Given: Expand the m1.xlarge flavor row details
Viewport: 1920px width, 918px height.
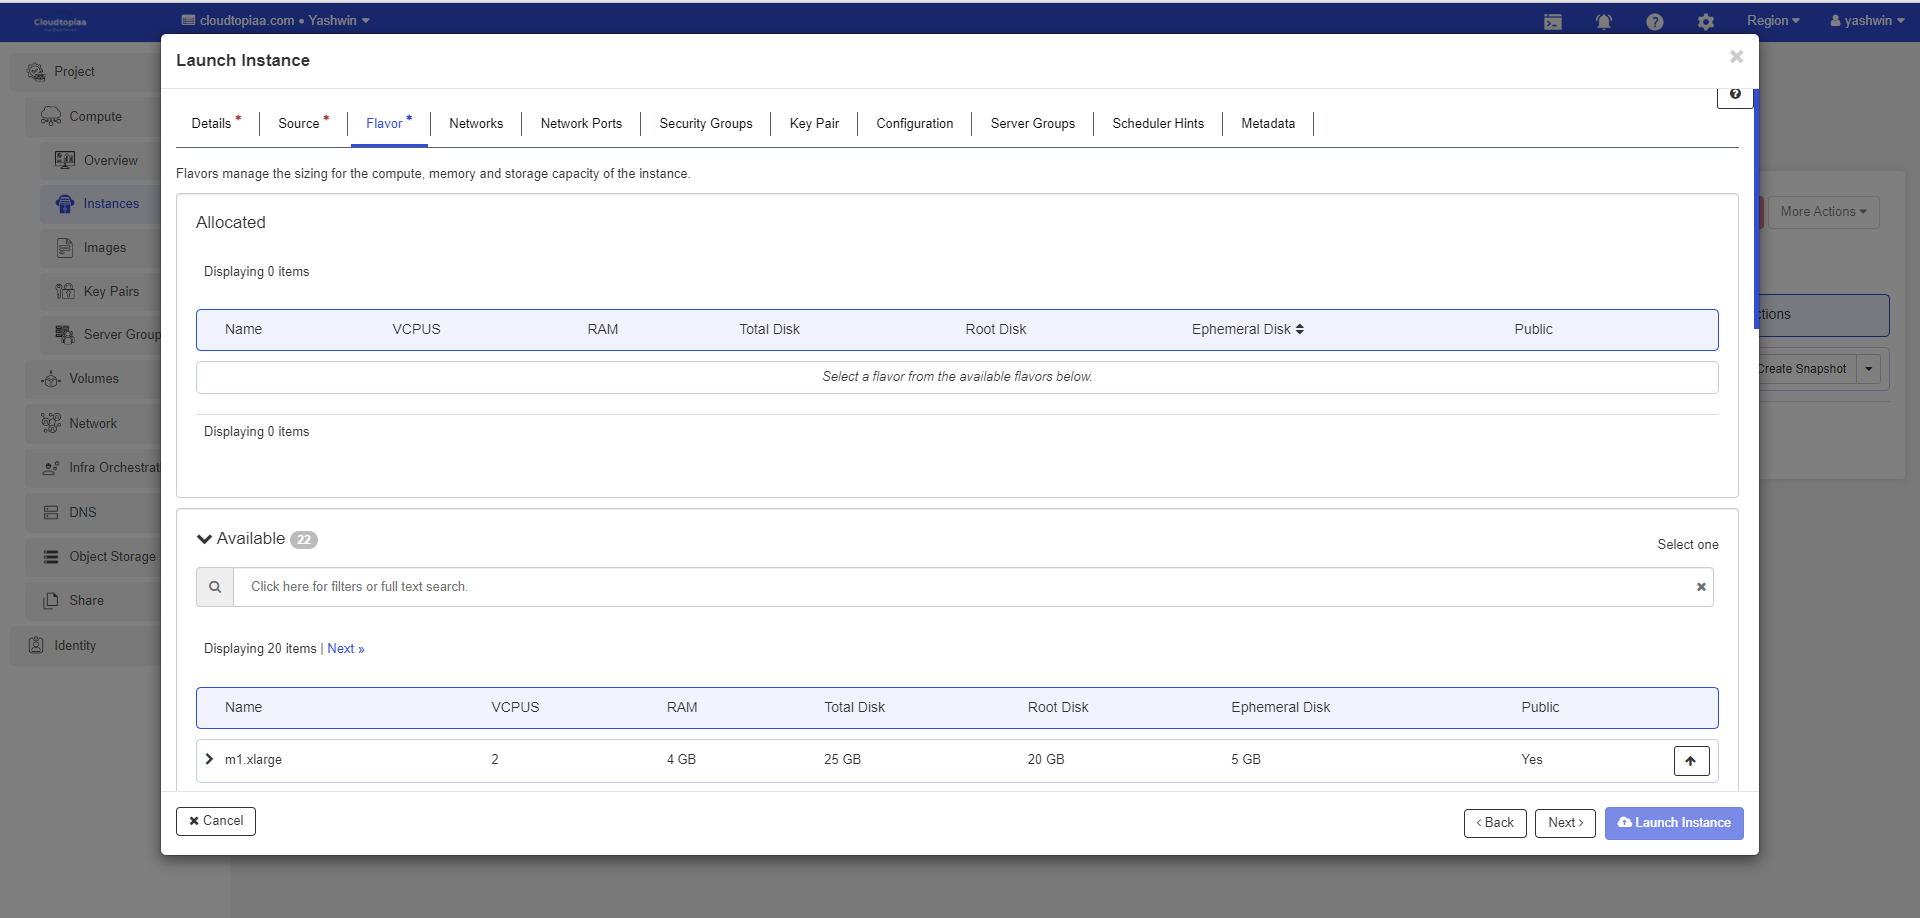Looking at the screenshot, I should (209, 759).
